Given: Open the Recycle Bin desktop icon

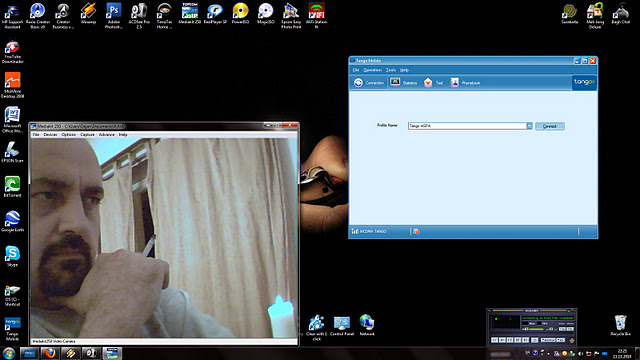Looking at the screenshot, I should [620, 325].
